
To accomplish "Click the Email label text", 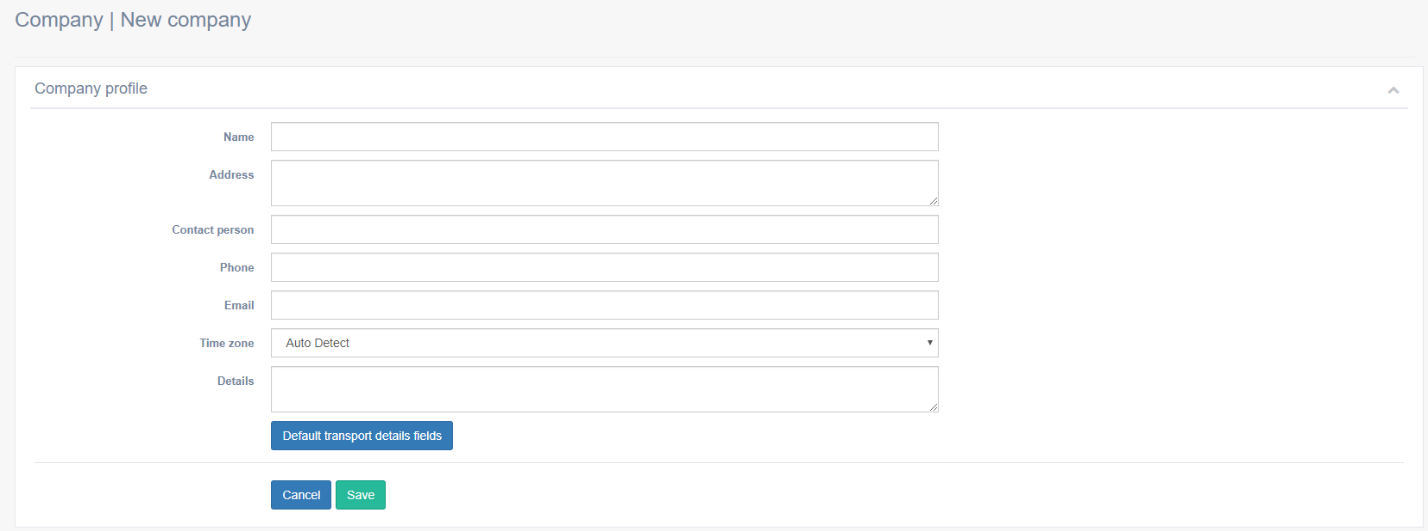I will coord(239,305).
